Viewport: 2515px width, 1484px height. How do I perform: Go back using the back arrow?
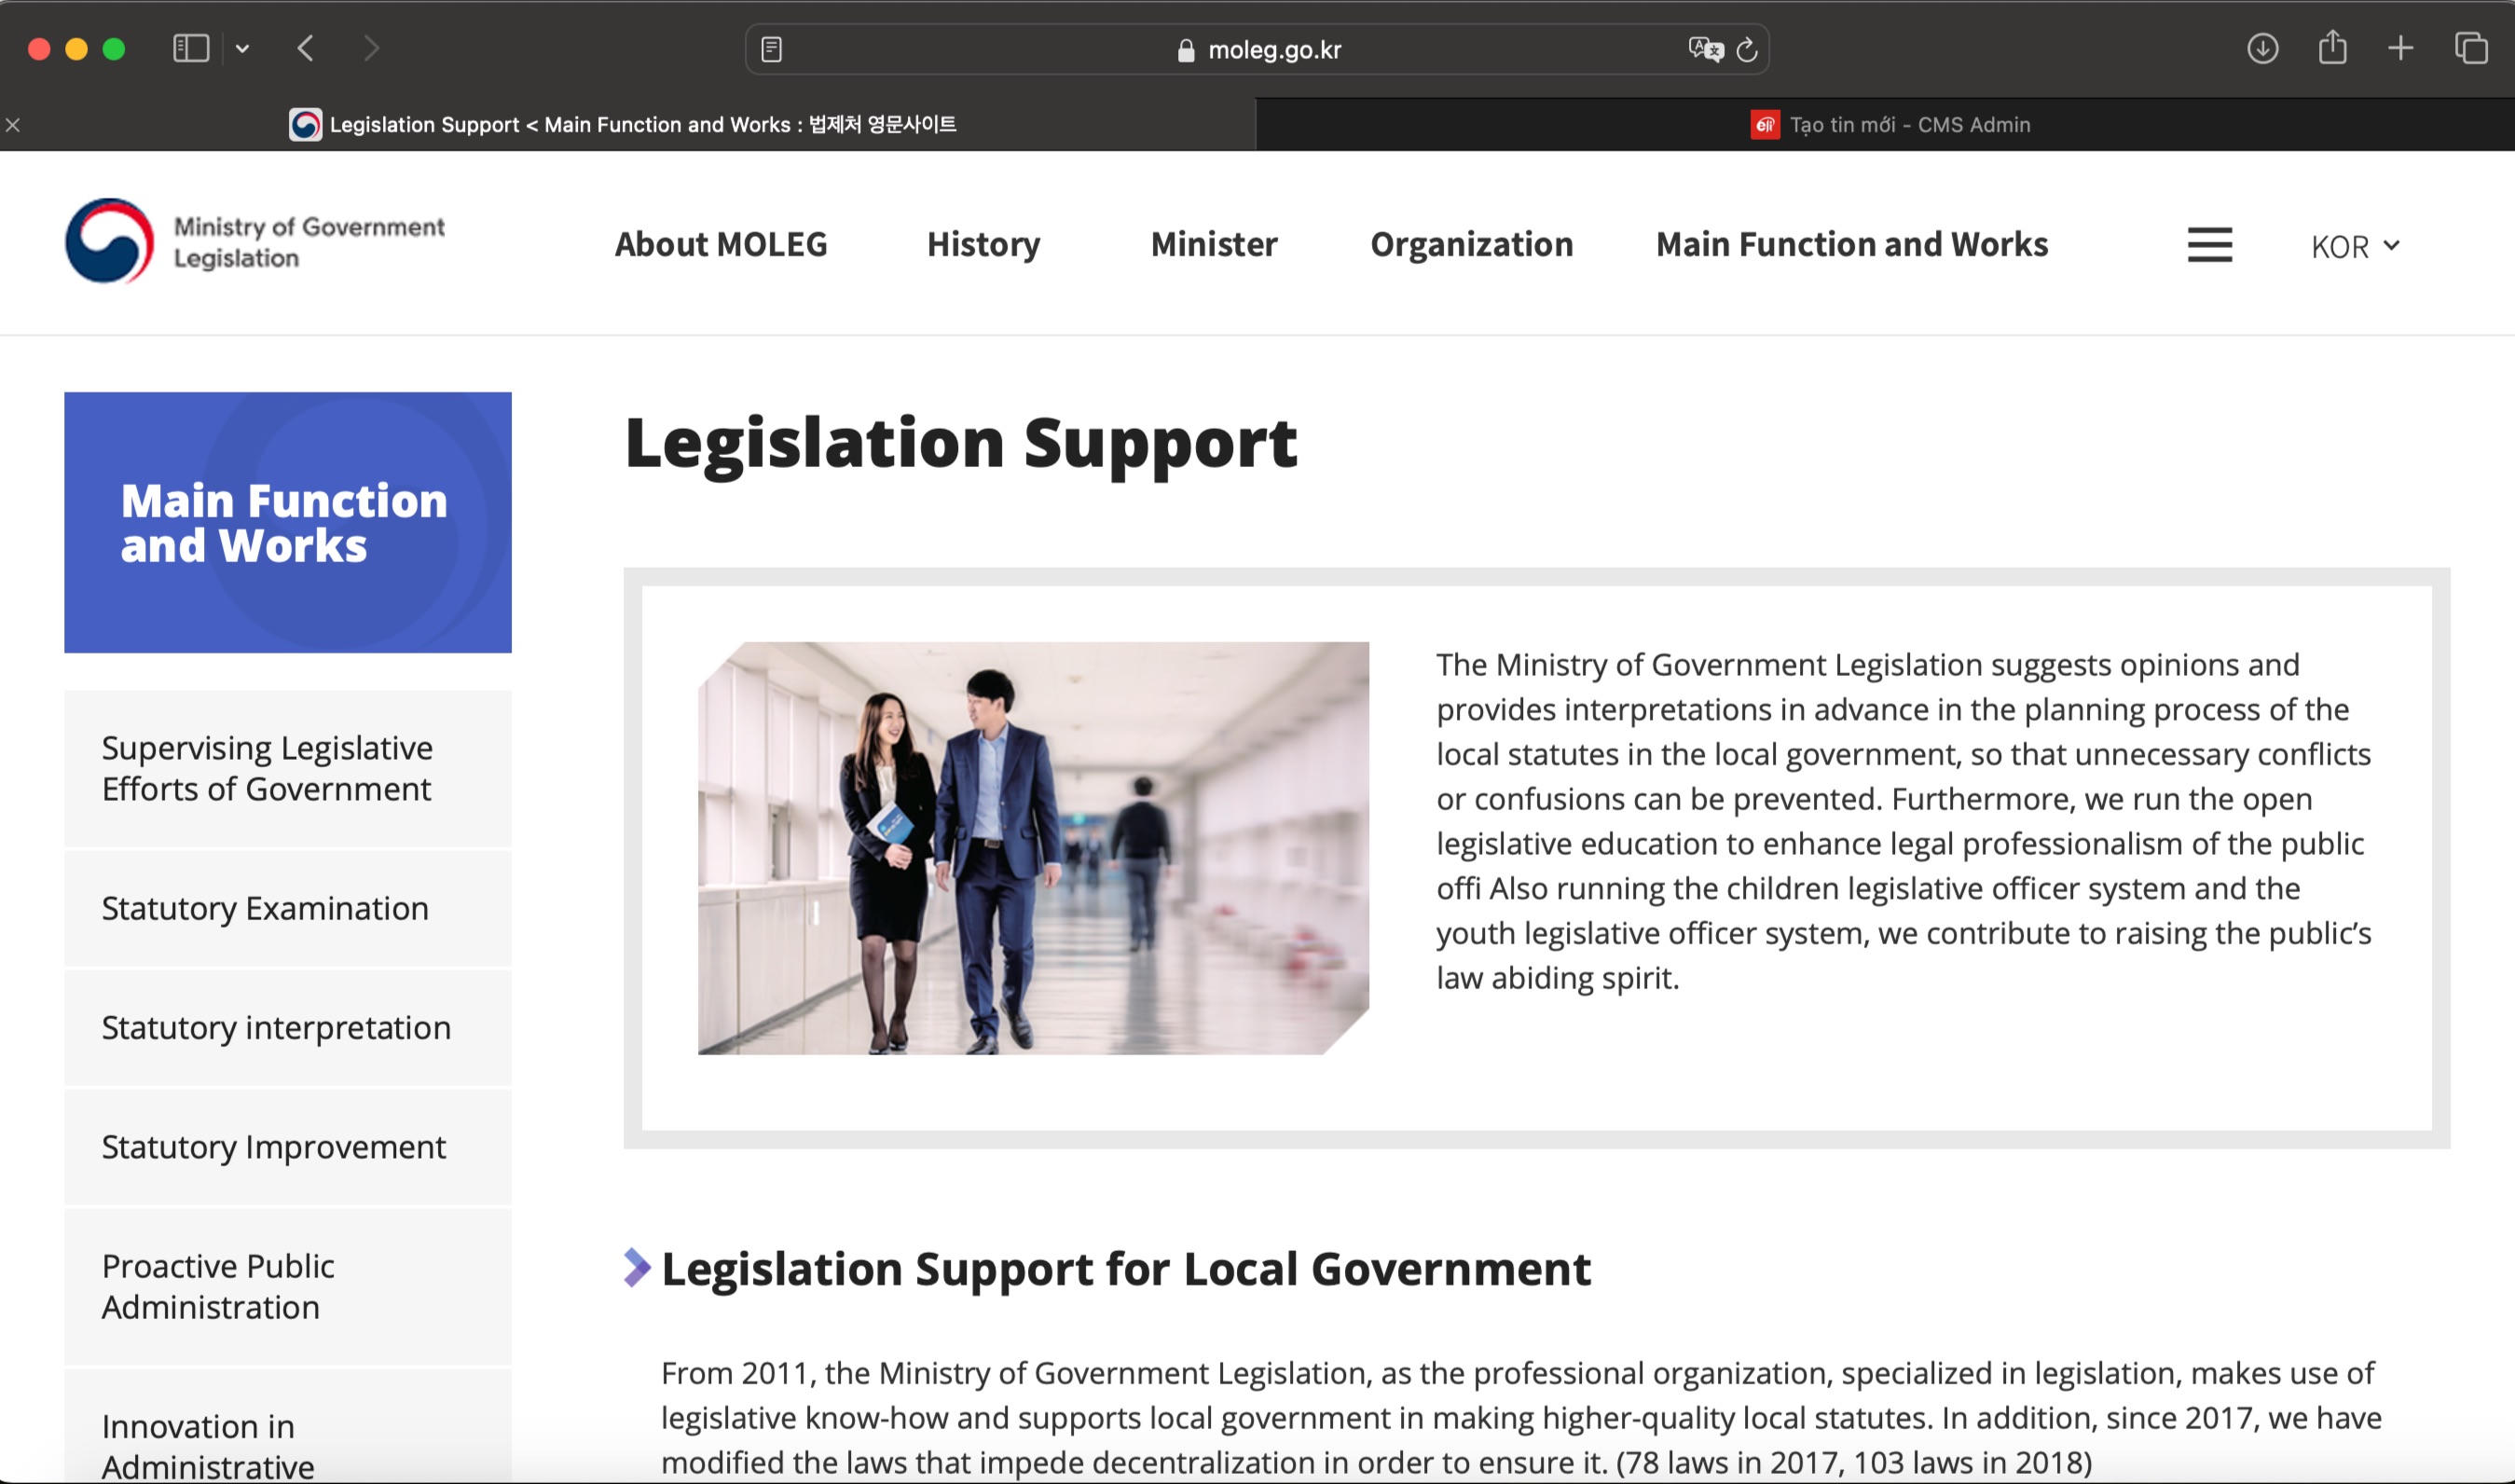tap(306, 48)
